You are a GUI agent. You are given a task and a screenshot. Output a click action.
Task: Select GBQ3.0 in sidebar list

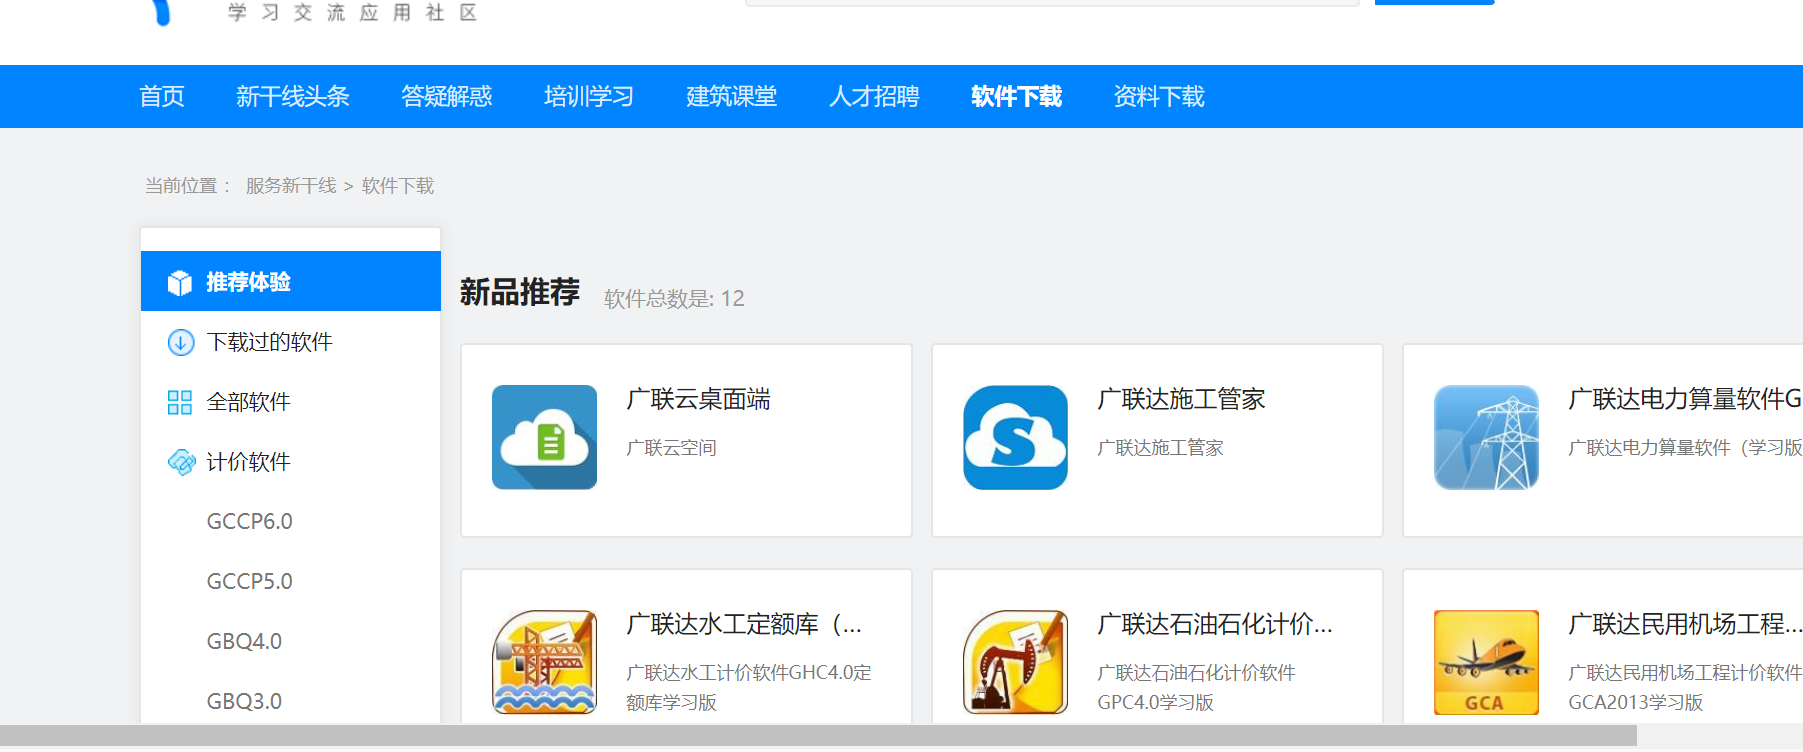click(x=245, y=701)
